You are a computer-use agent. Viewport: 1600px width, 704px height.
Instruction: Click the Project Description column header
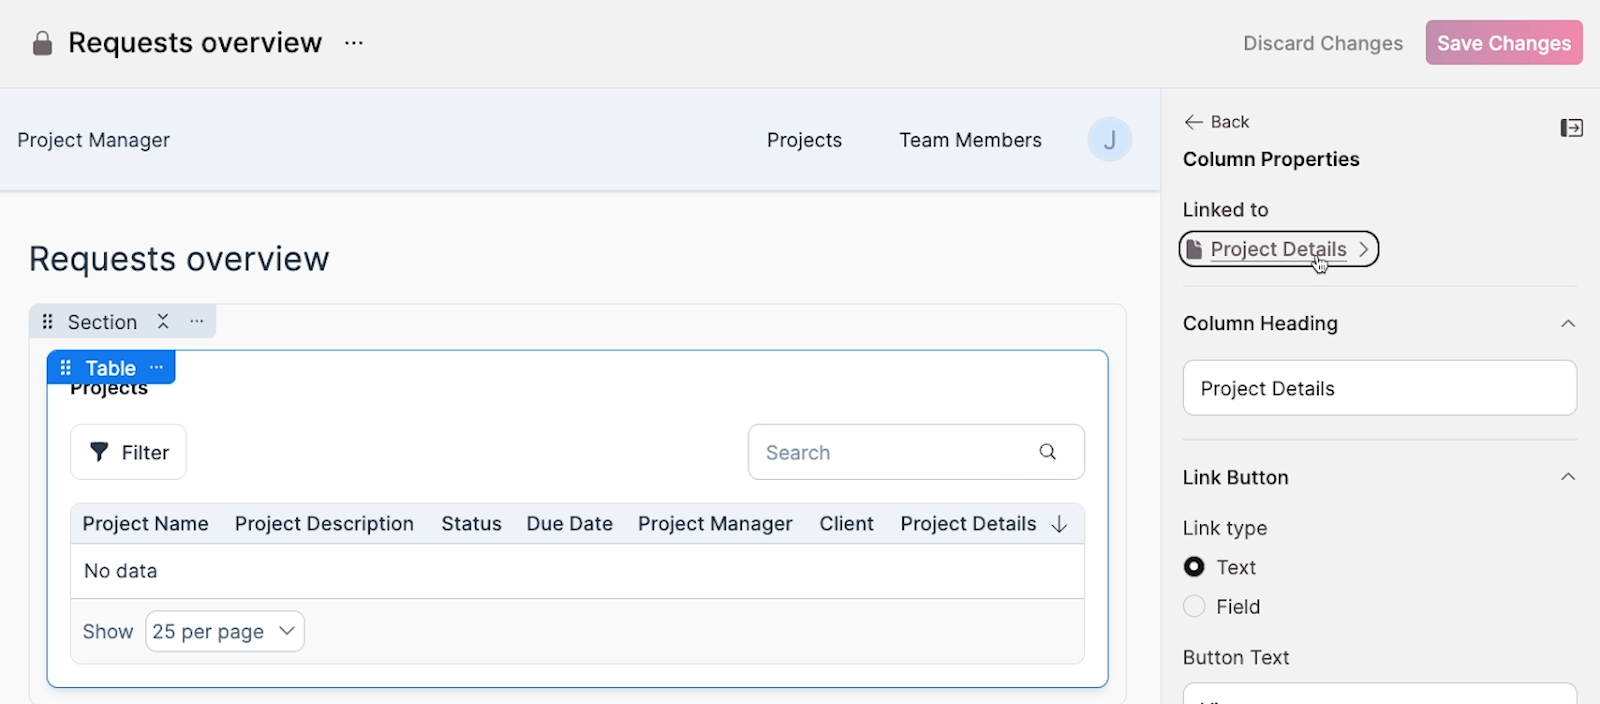pos(324,524)
